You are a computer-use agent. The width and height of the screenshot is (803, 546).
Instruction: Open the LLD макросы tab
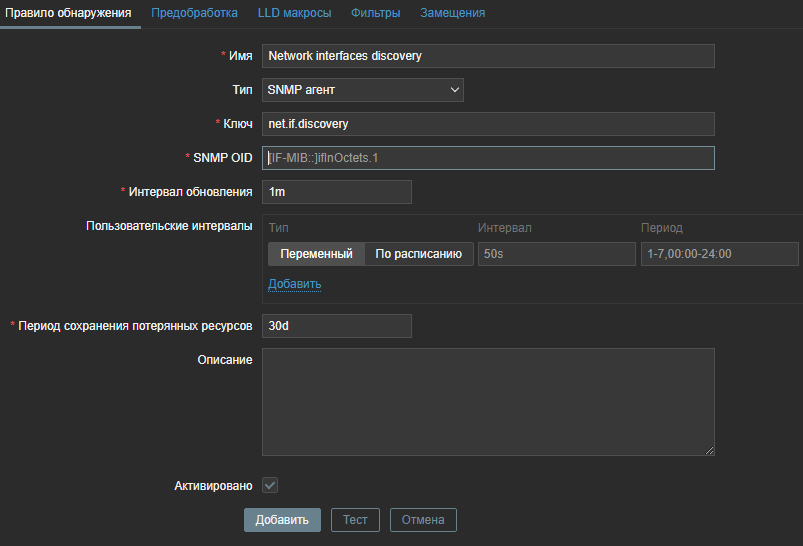click(294, 13)
